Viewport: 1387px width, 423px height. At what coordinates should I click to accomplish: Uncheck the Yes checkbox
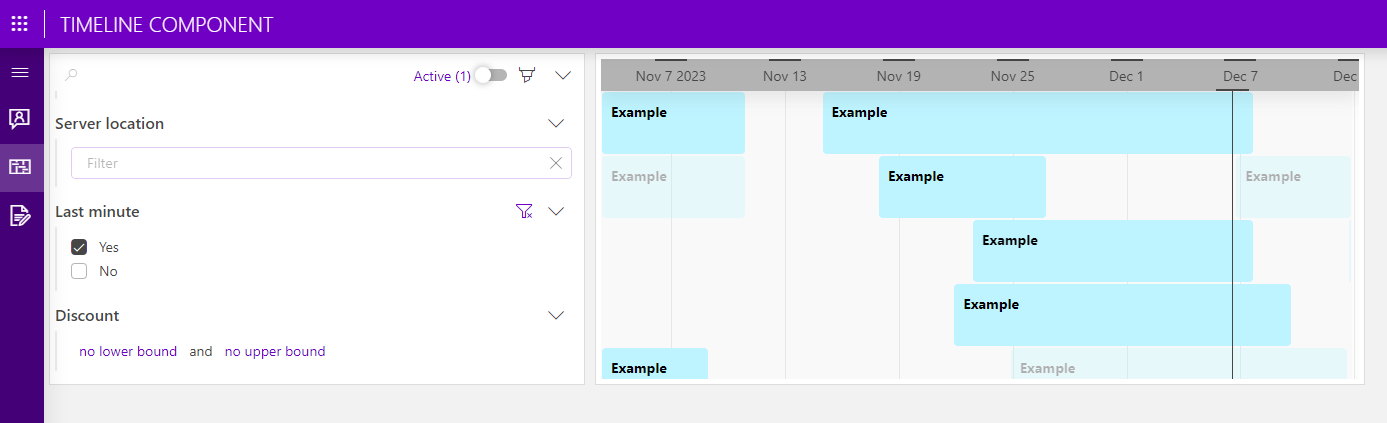79,247
